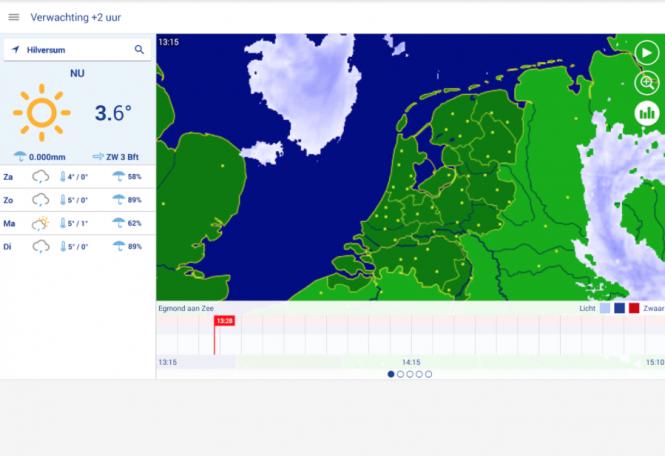The height and width of the screenshot is (456, 665).
Task: Click the red 13:28 timeline marker
Action: tap(224, 321)
